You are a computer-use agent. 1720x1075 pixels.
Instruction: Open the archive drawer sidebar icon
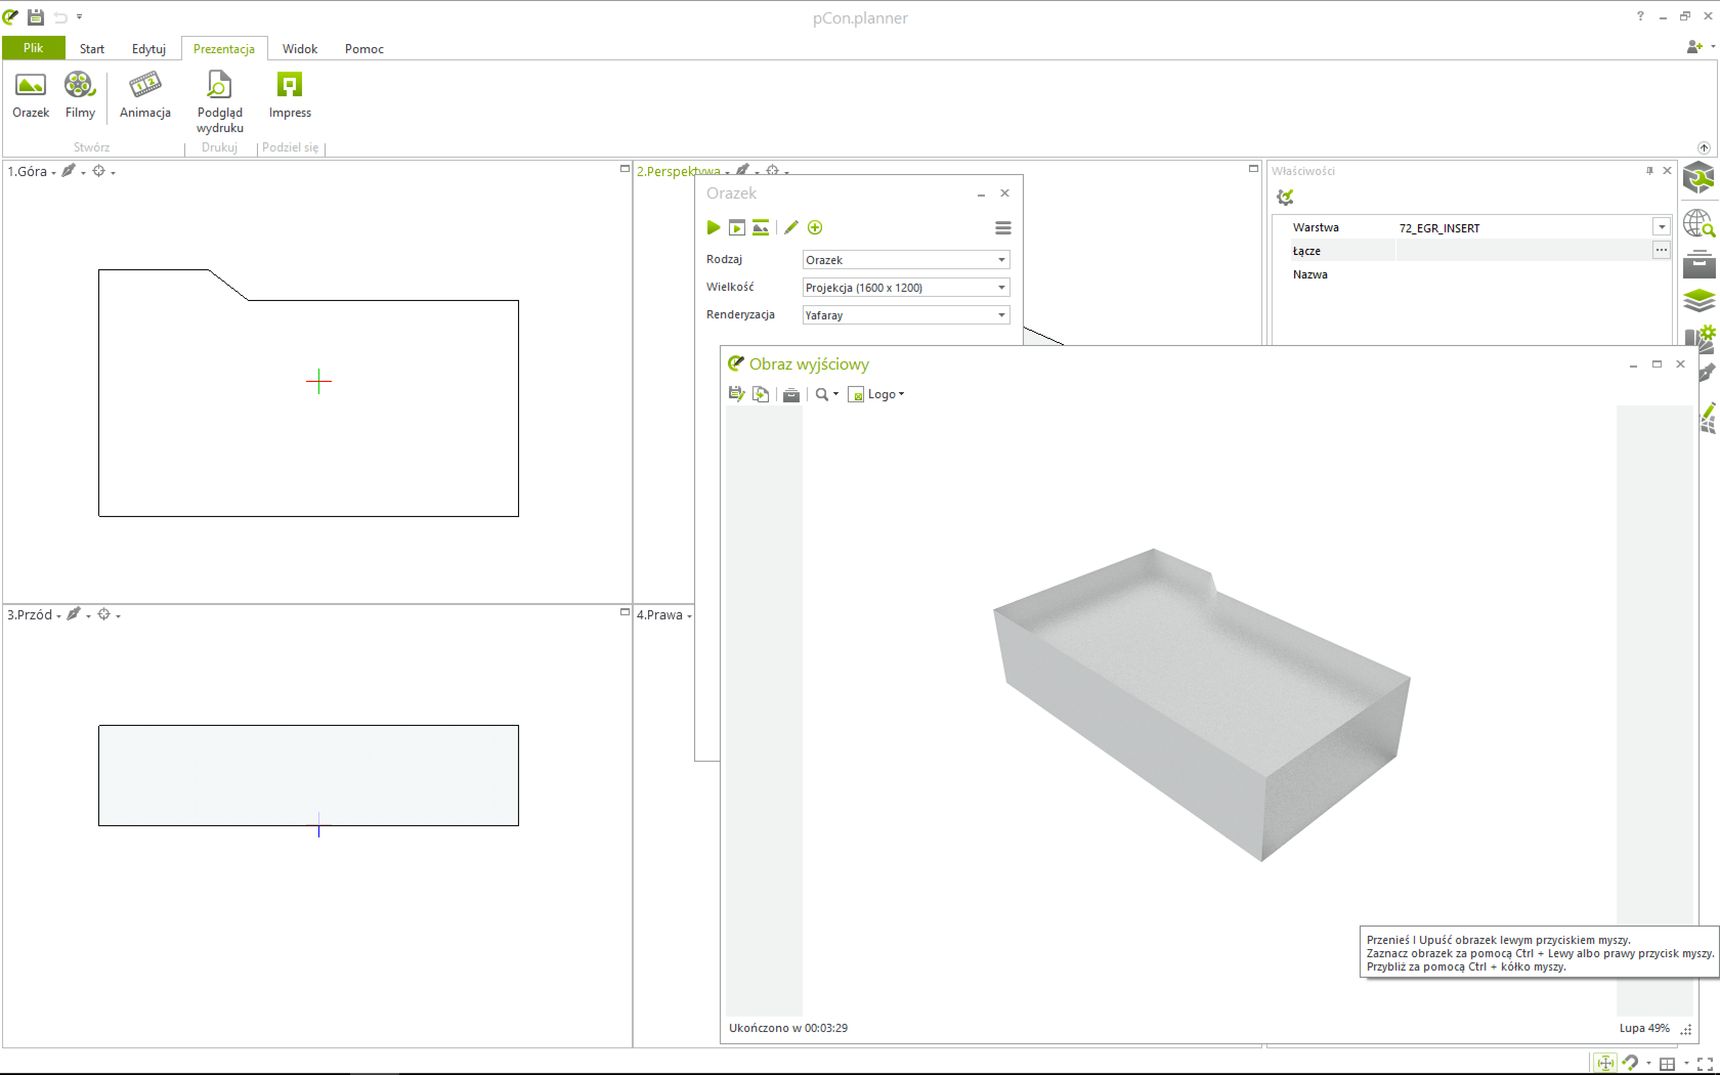click(1699, 264)
